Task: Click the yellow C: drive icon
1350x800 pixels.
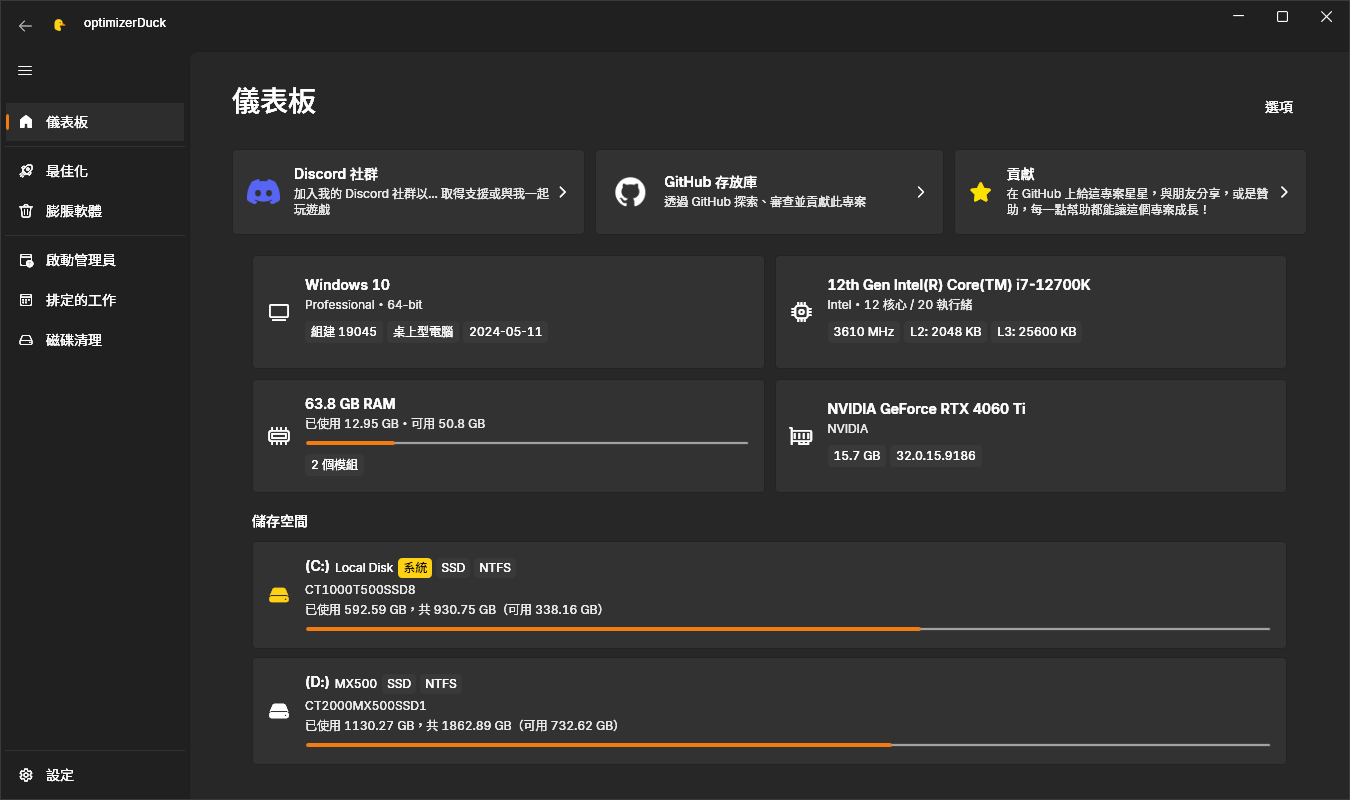Action: pyautogui.click(x=279, y=596)
